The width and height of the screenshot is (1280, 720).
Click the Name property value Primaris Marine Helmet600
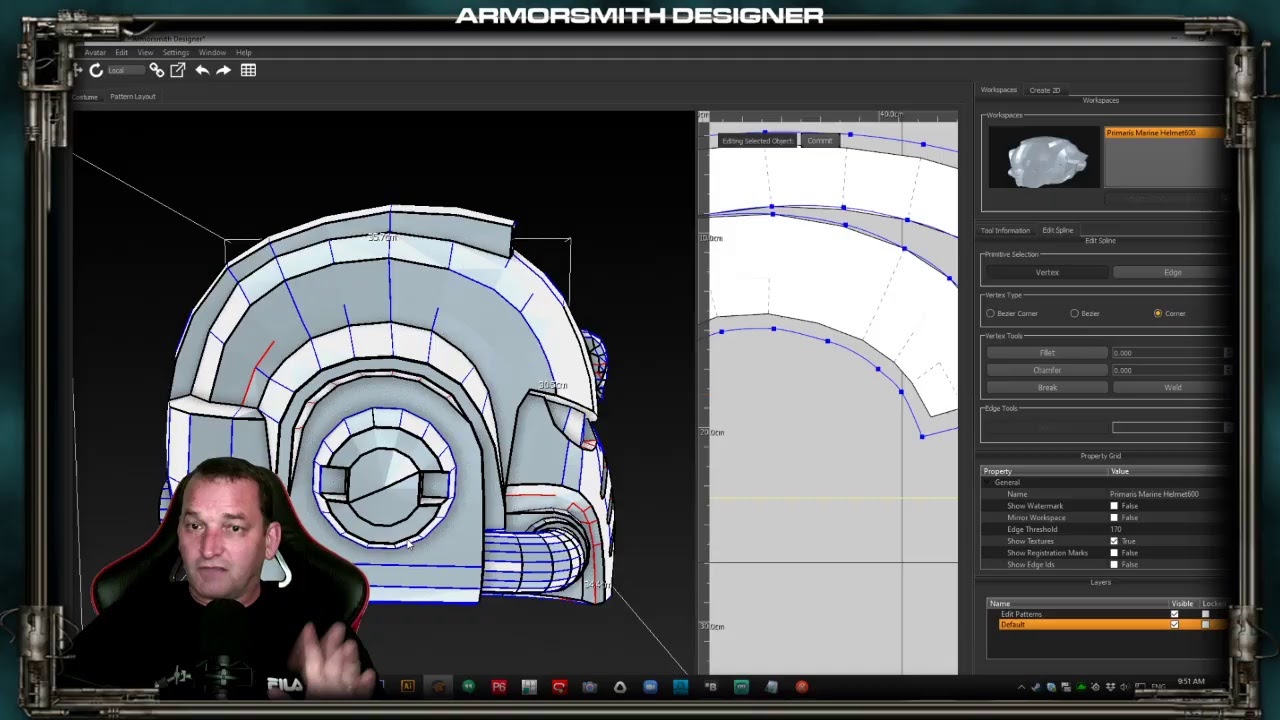[x=1154, y=494]
